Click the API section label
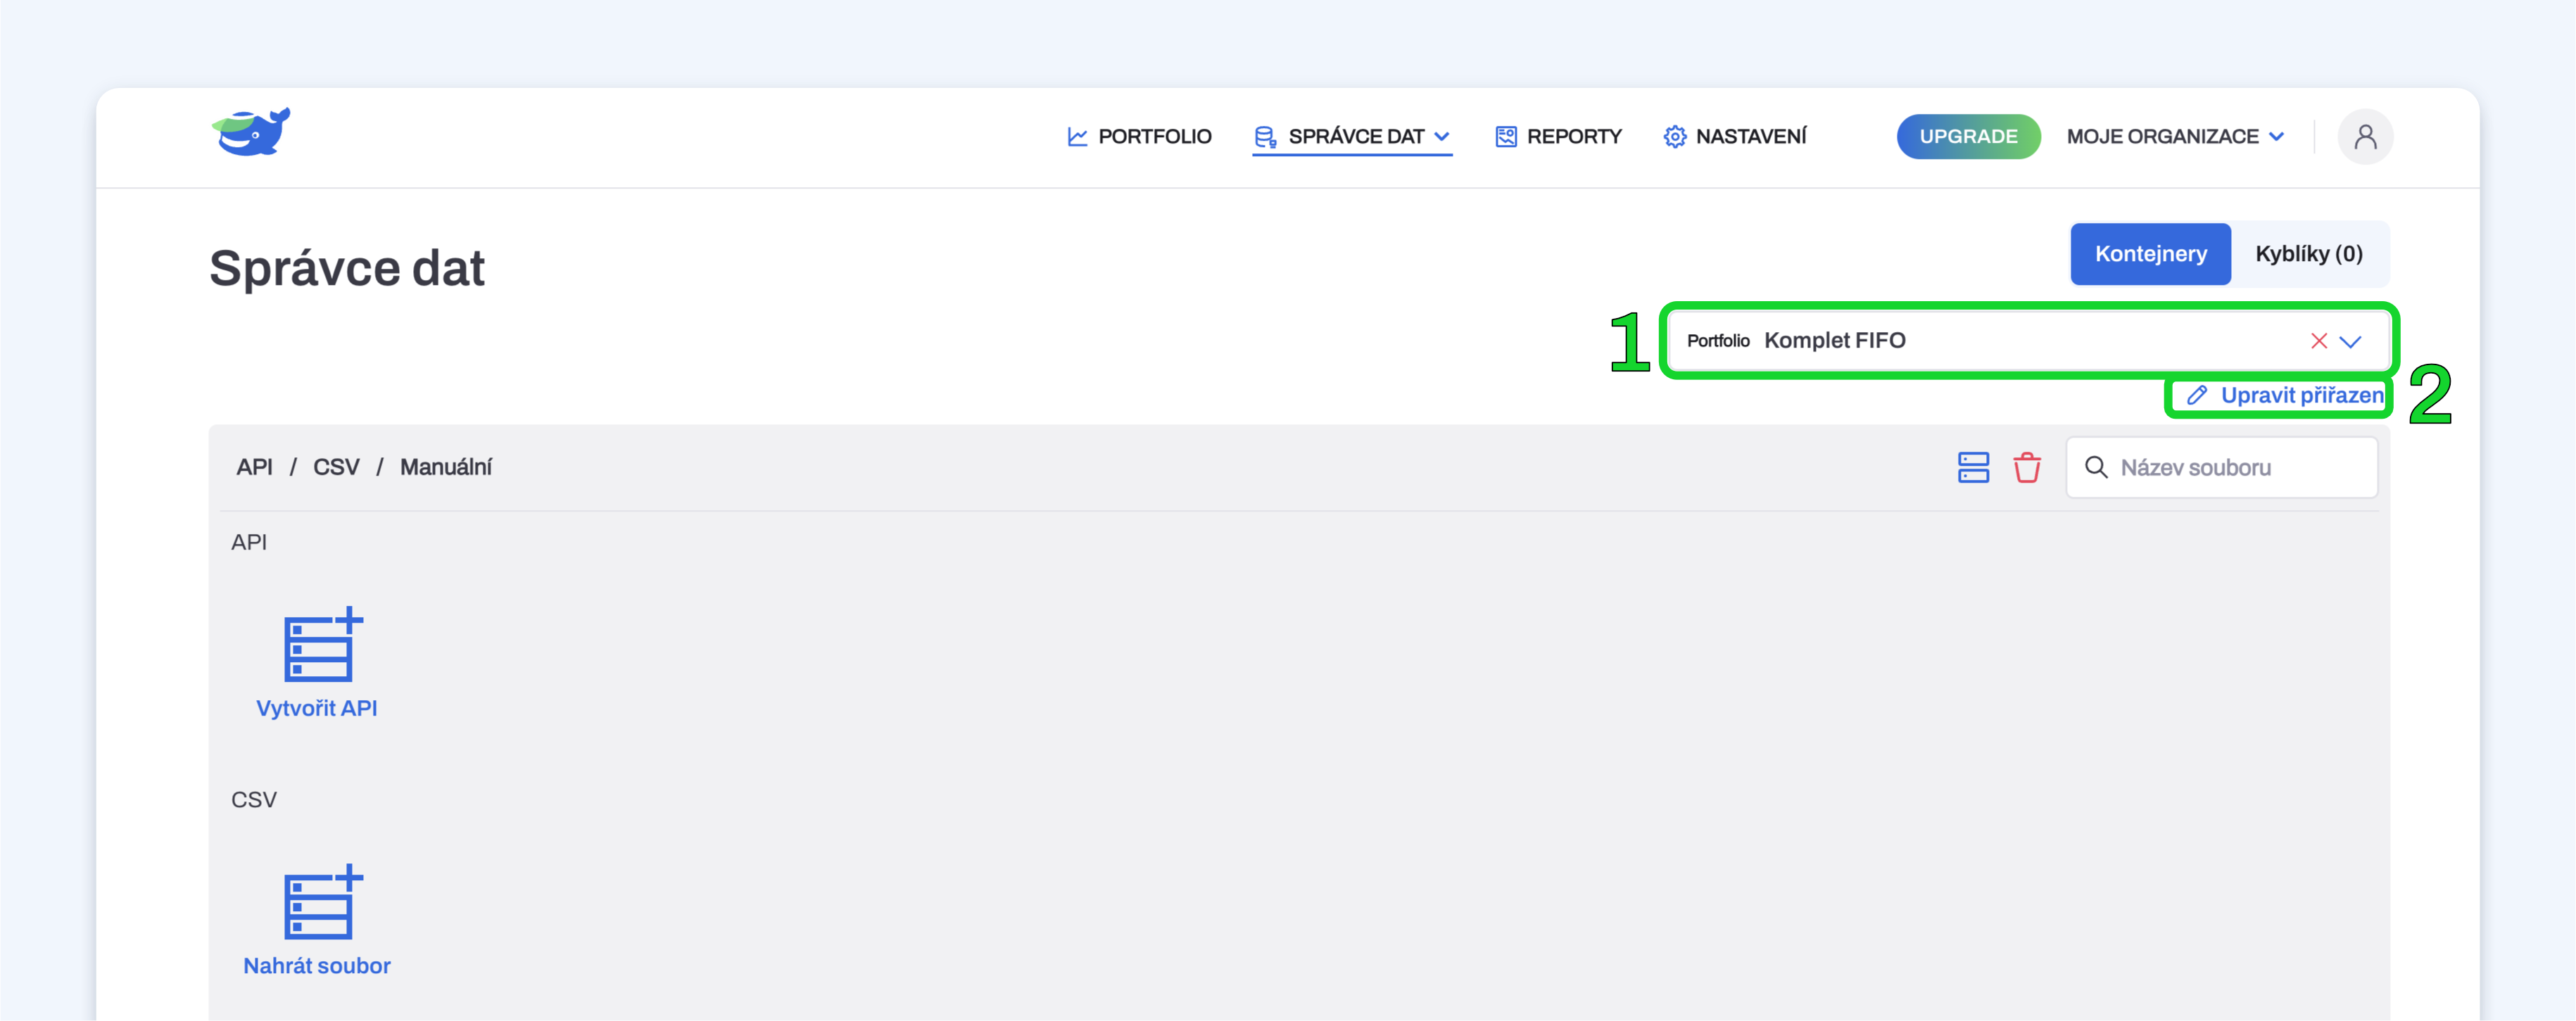 [249, 542]
